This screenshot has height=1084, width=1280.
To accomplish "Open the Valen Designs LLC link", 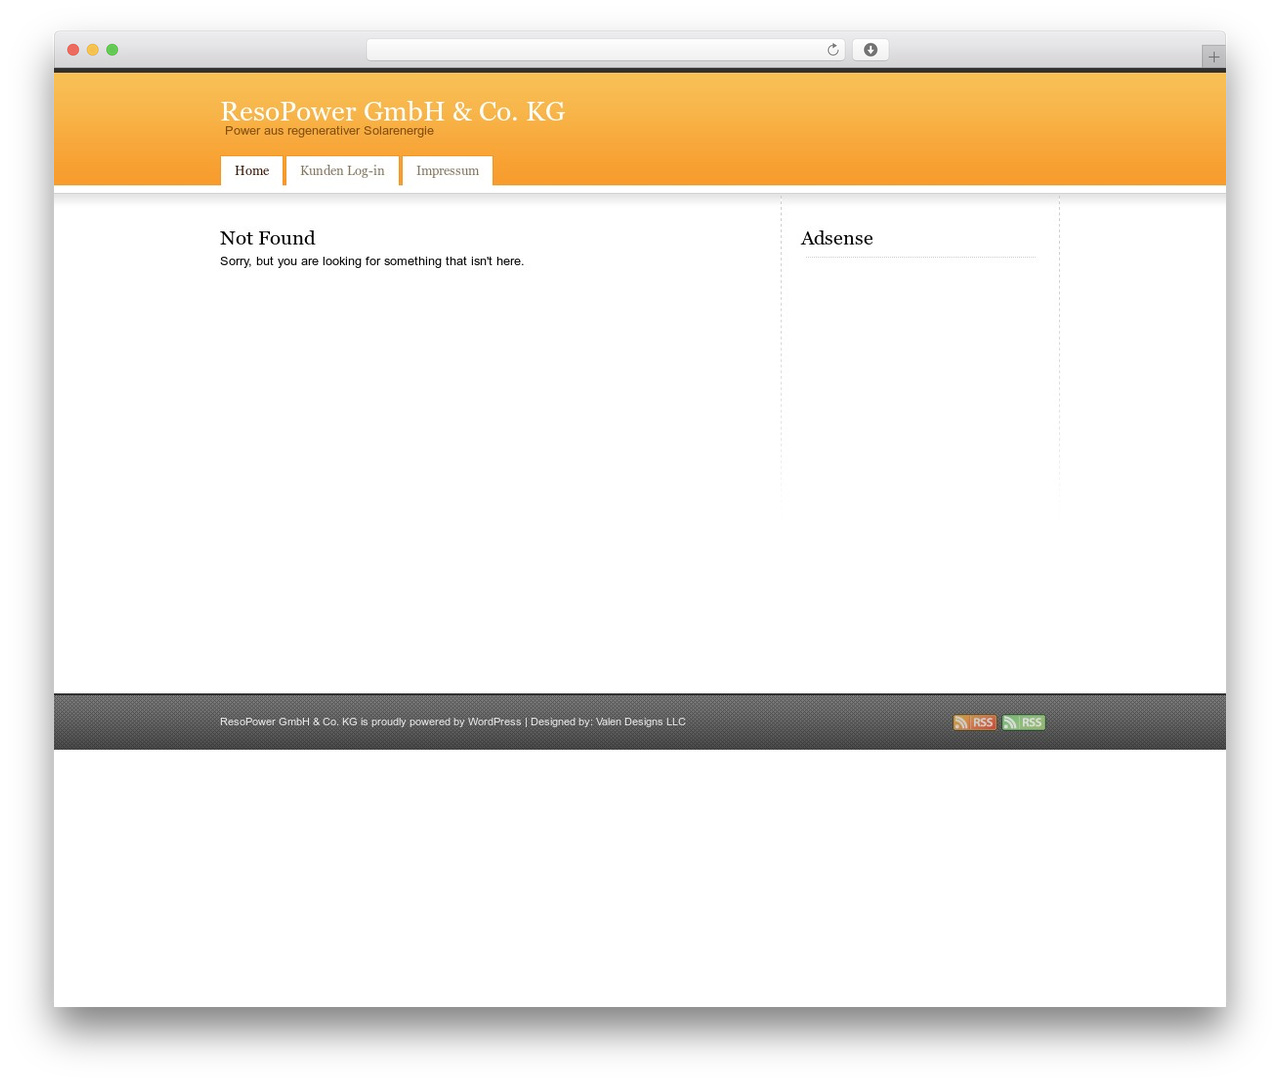I will [641, 722].
